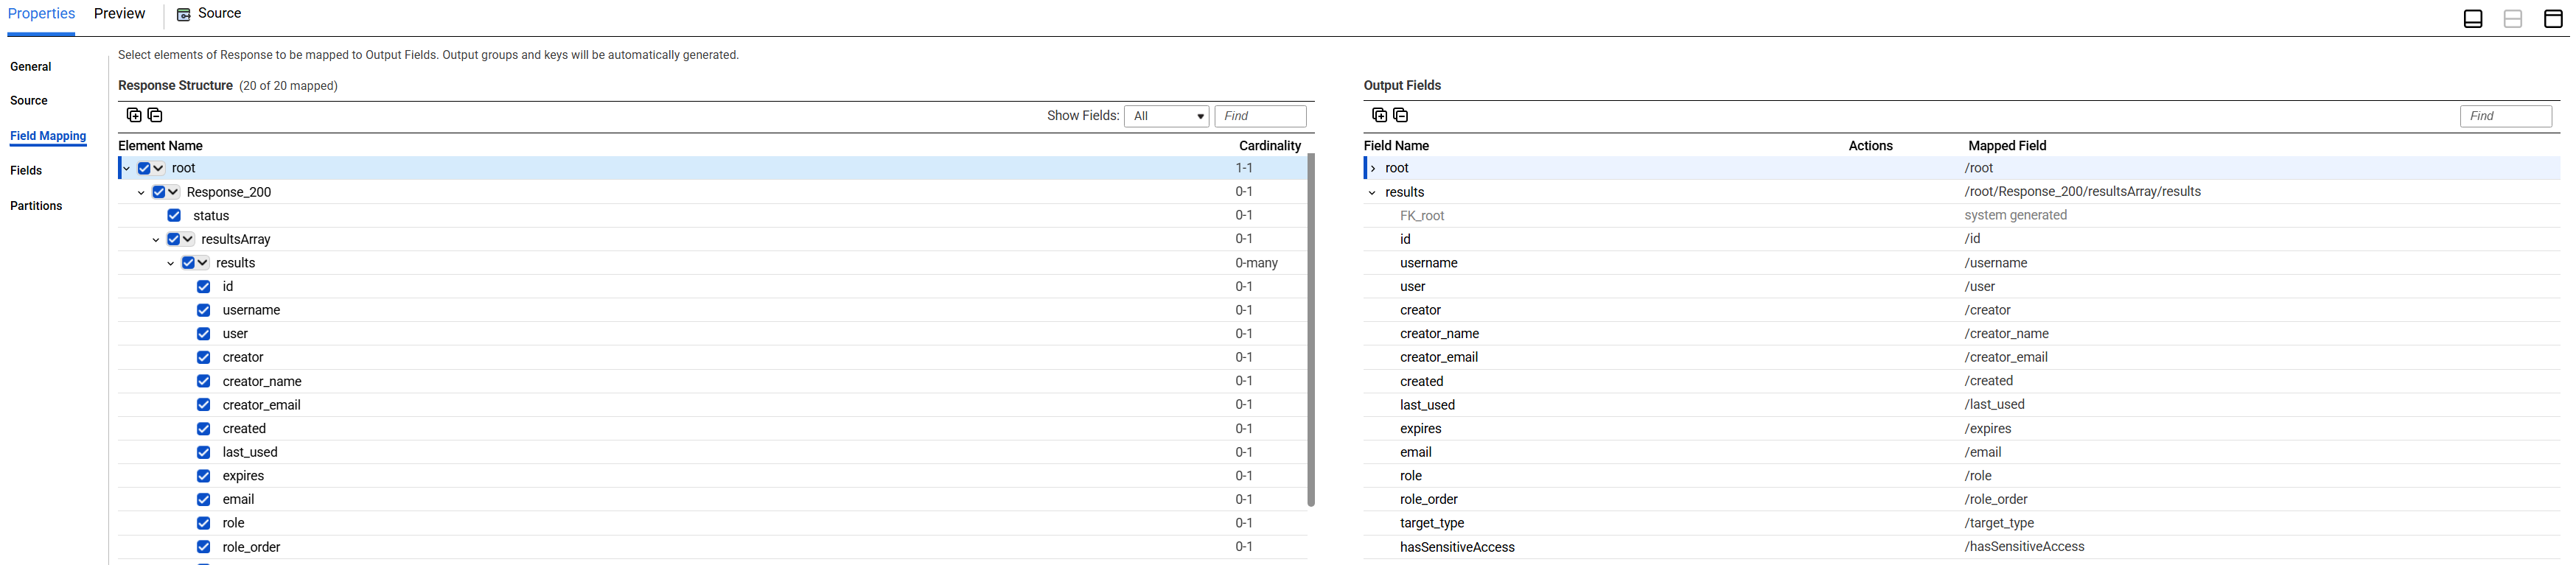The height and width of the screenshot is (565, 2576).
Task: Select bottom panel layout icon
Action: 2473,19
